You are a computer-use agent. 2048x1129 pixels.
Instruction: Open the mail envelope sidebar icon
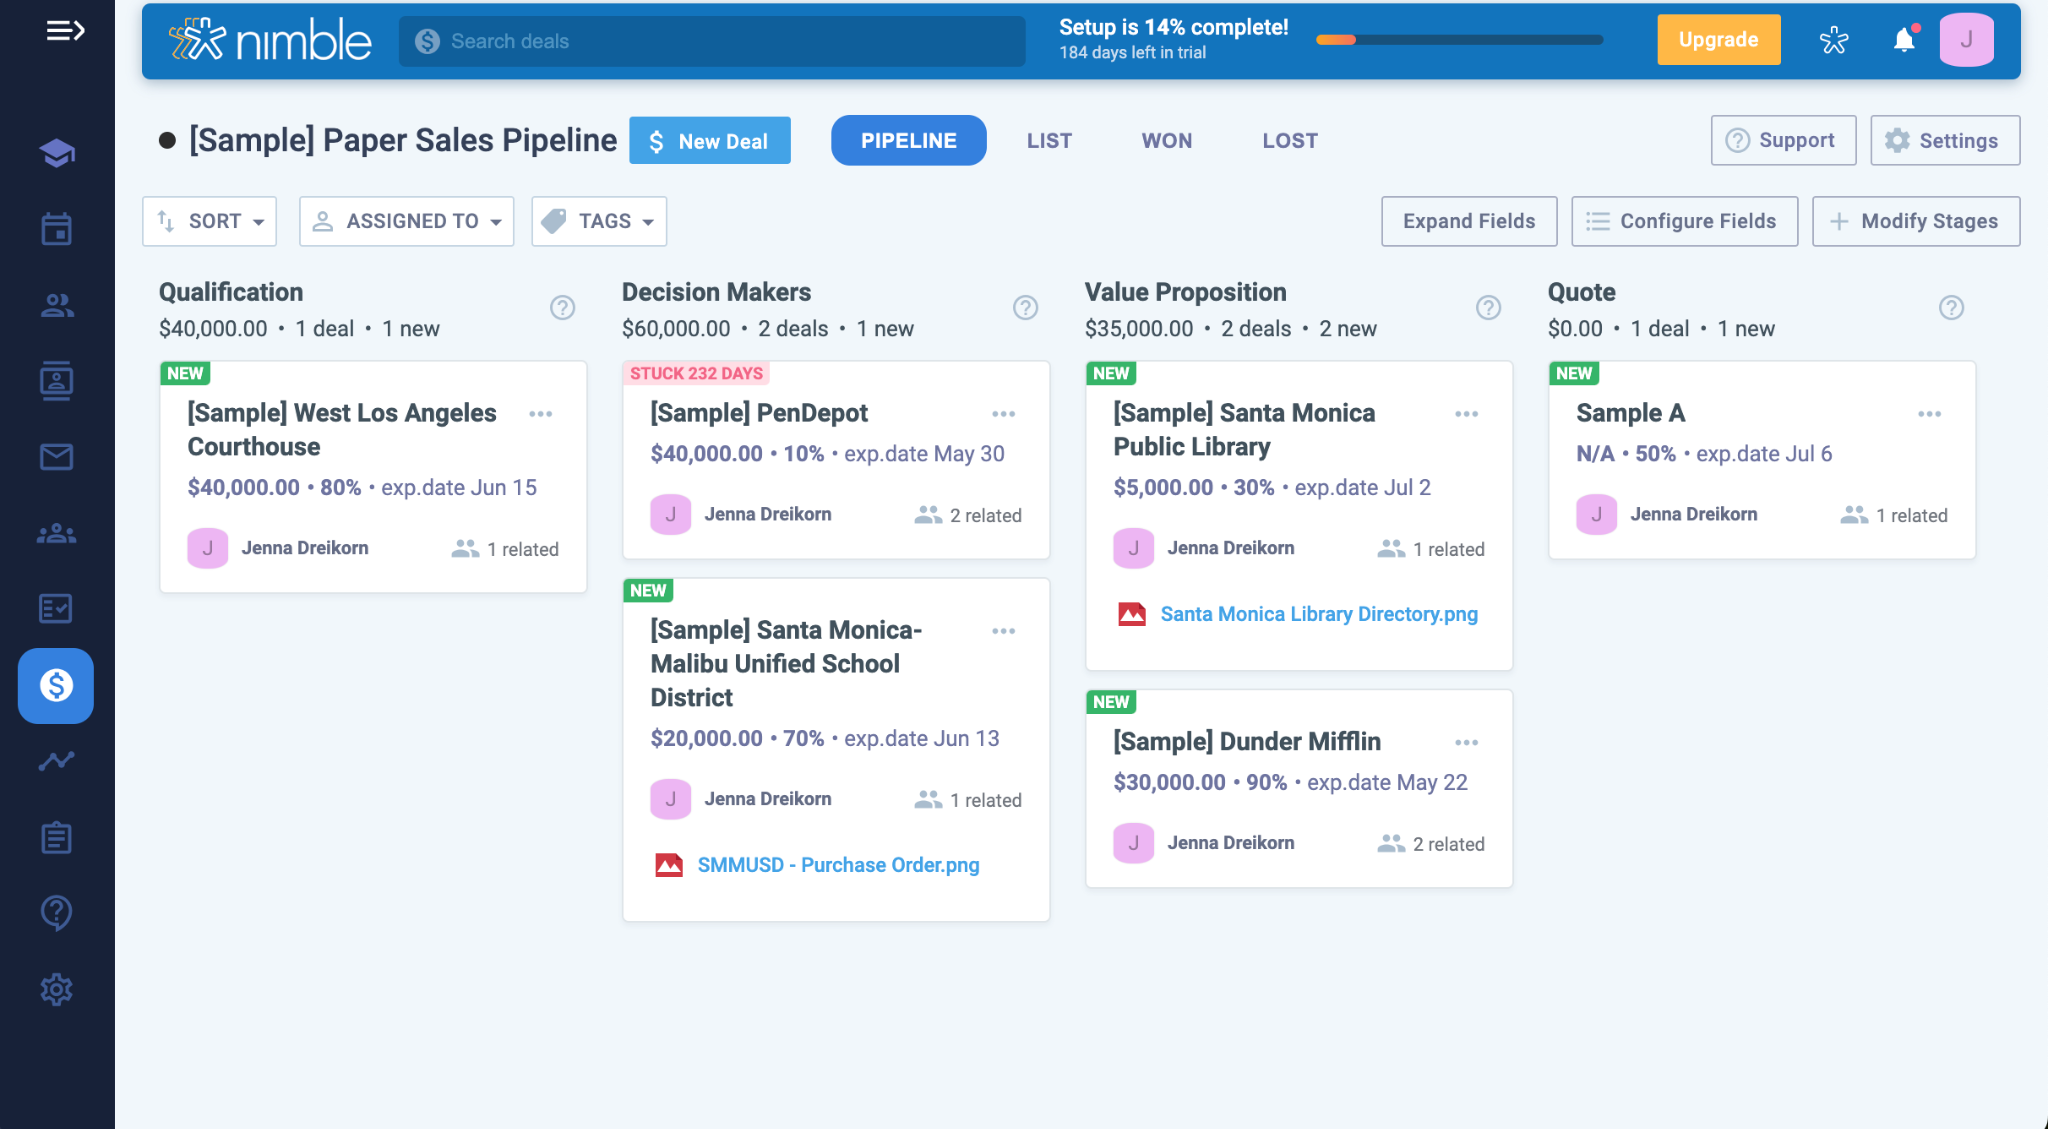tap(56, 457)
